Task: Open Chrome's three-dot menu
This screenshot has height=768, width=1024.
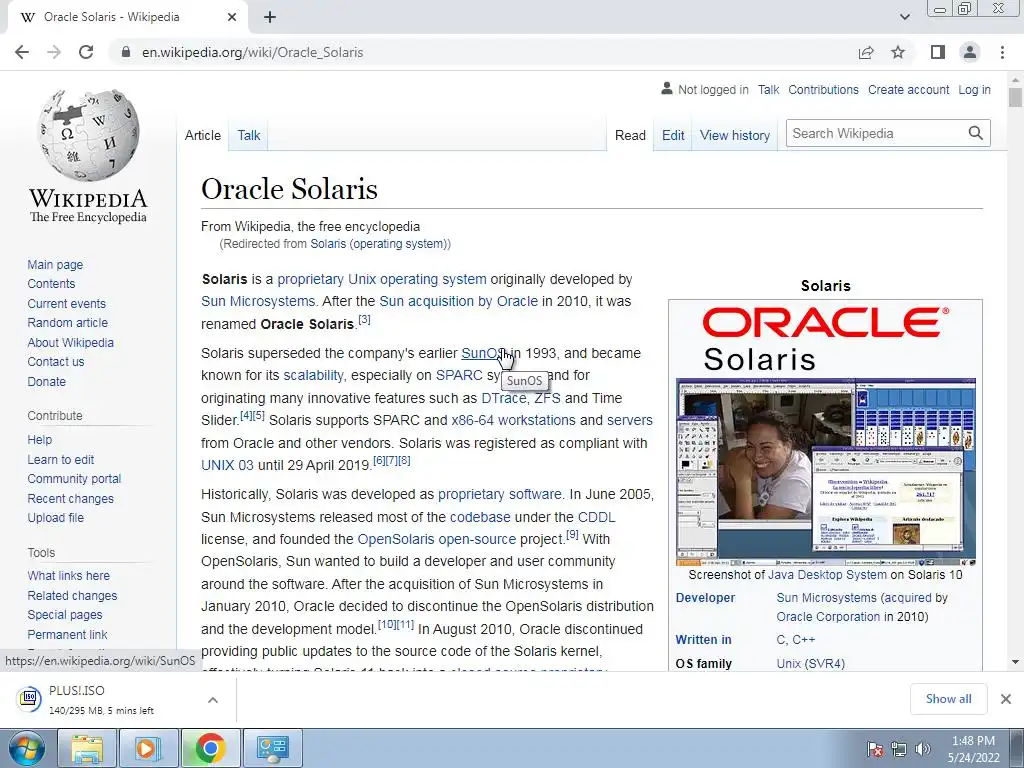Action: coord(1002,52)
